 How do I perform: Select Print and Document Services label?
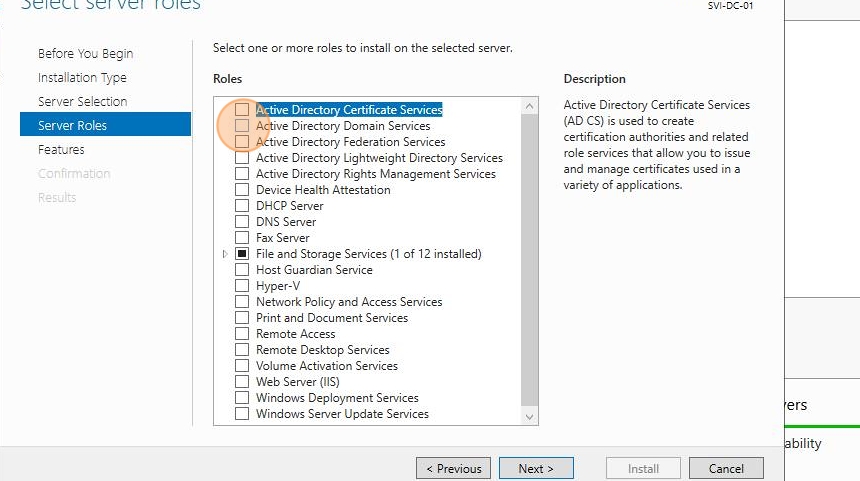click(332, 318)
